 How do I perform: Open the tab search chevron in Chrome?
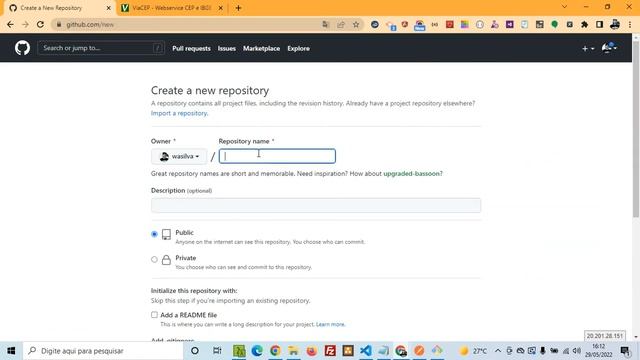[x=564, y=7]
